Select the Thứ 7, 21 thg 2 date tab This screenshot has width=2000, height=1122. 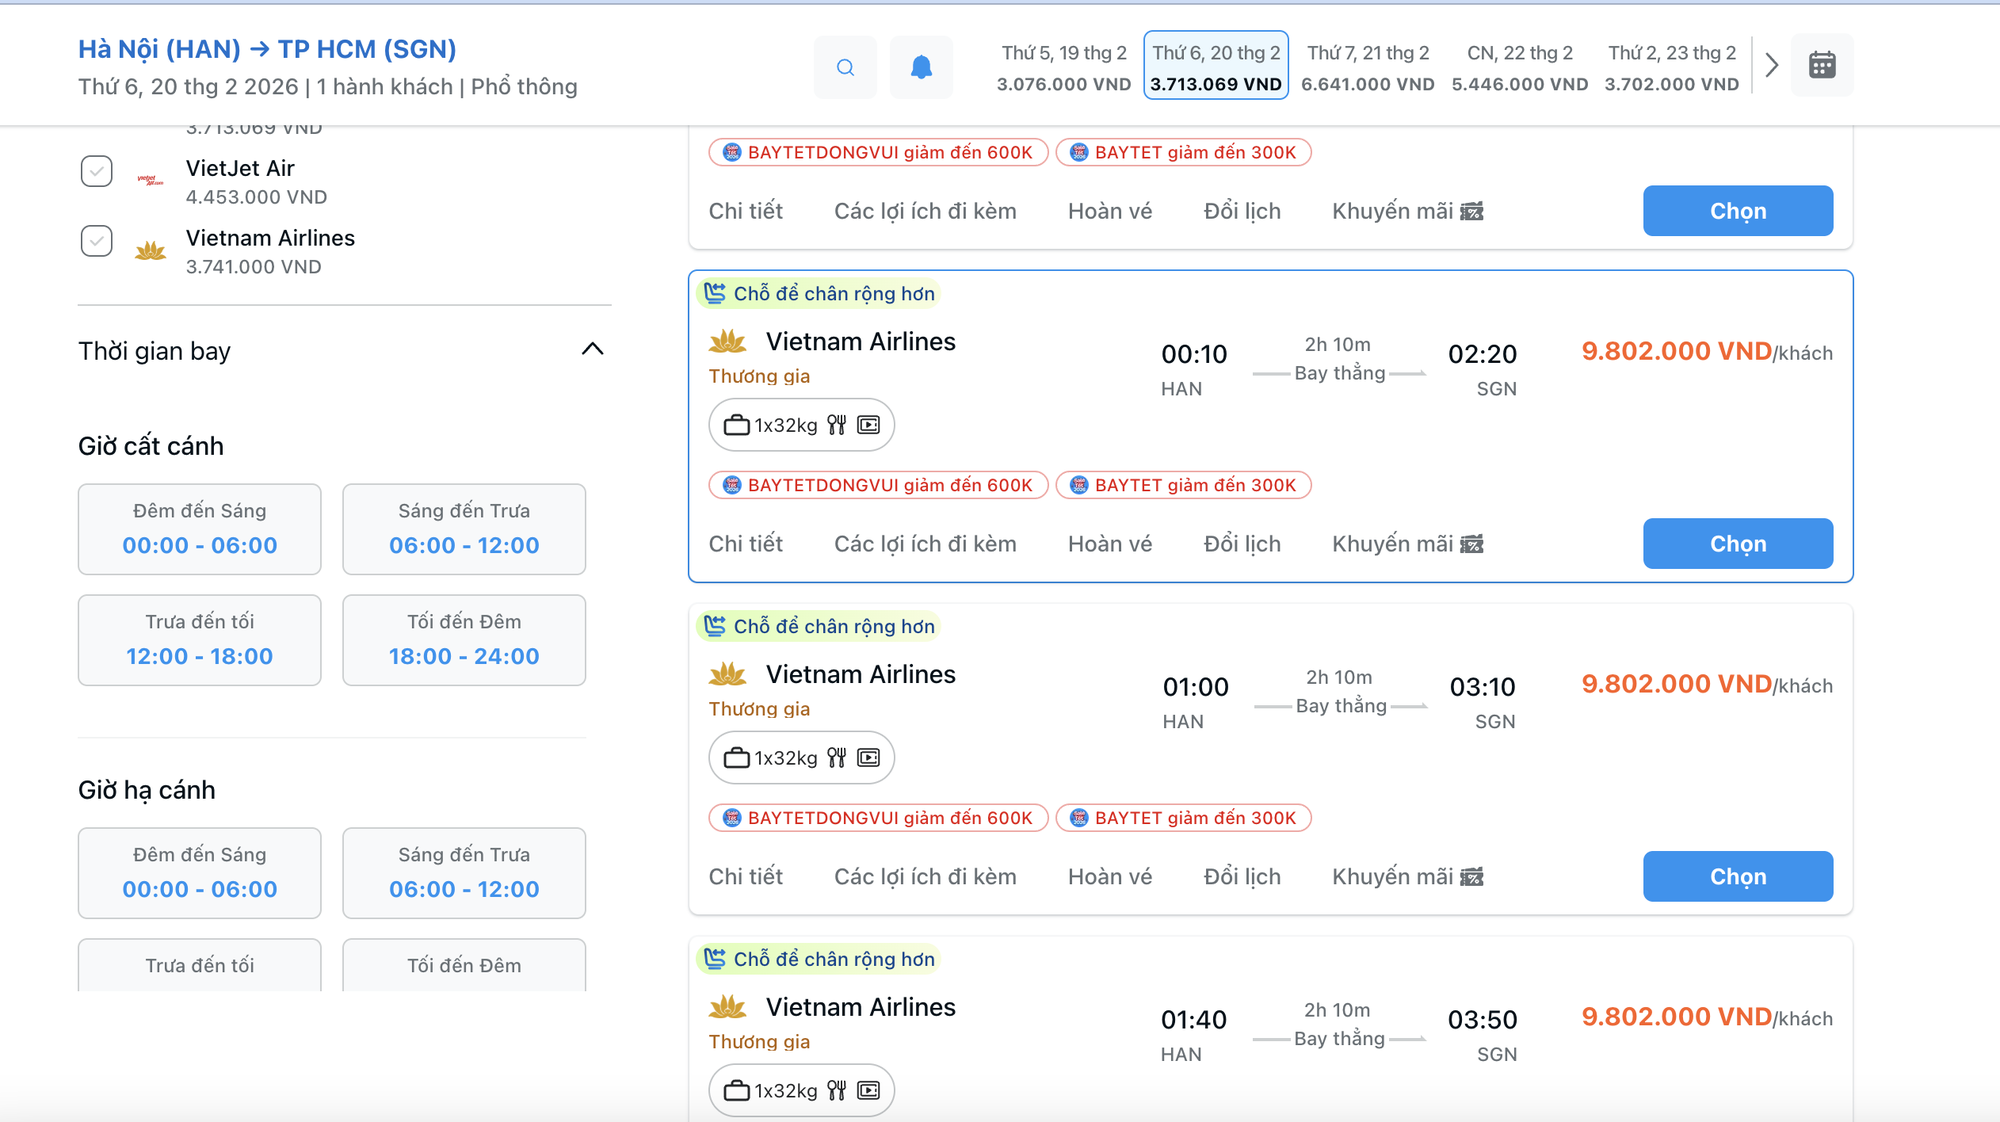(x=1367, y=67)
